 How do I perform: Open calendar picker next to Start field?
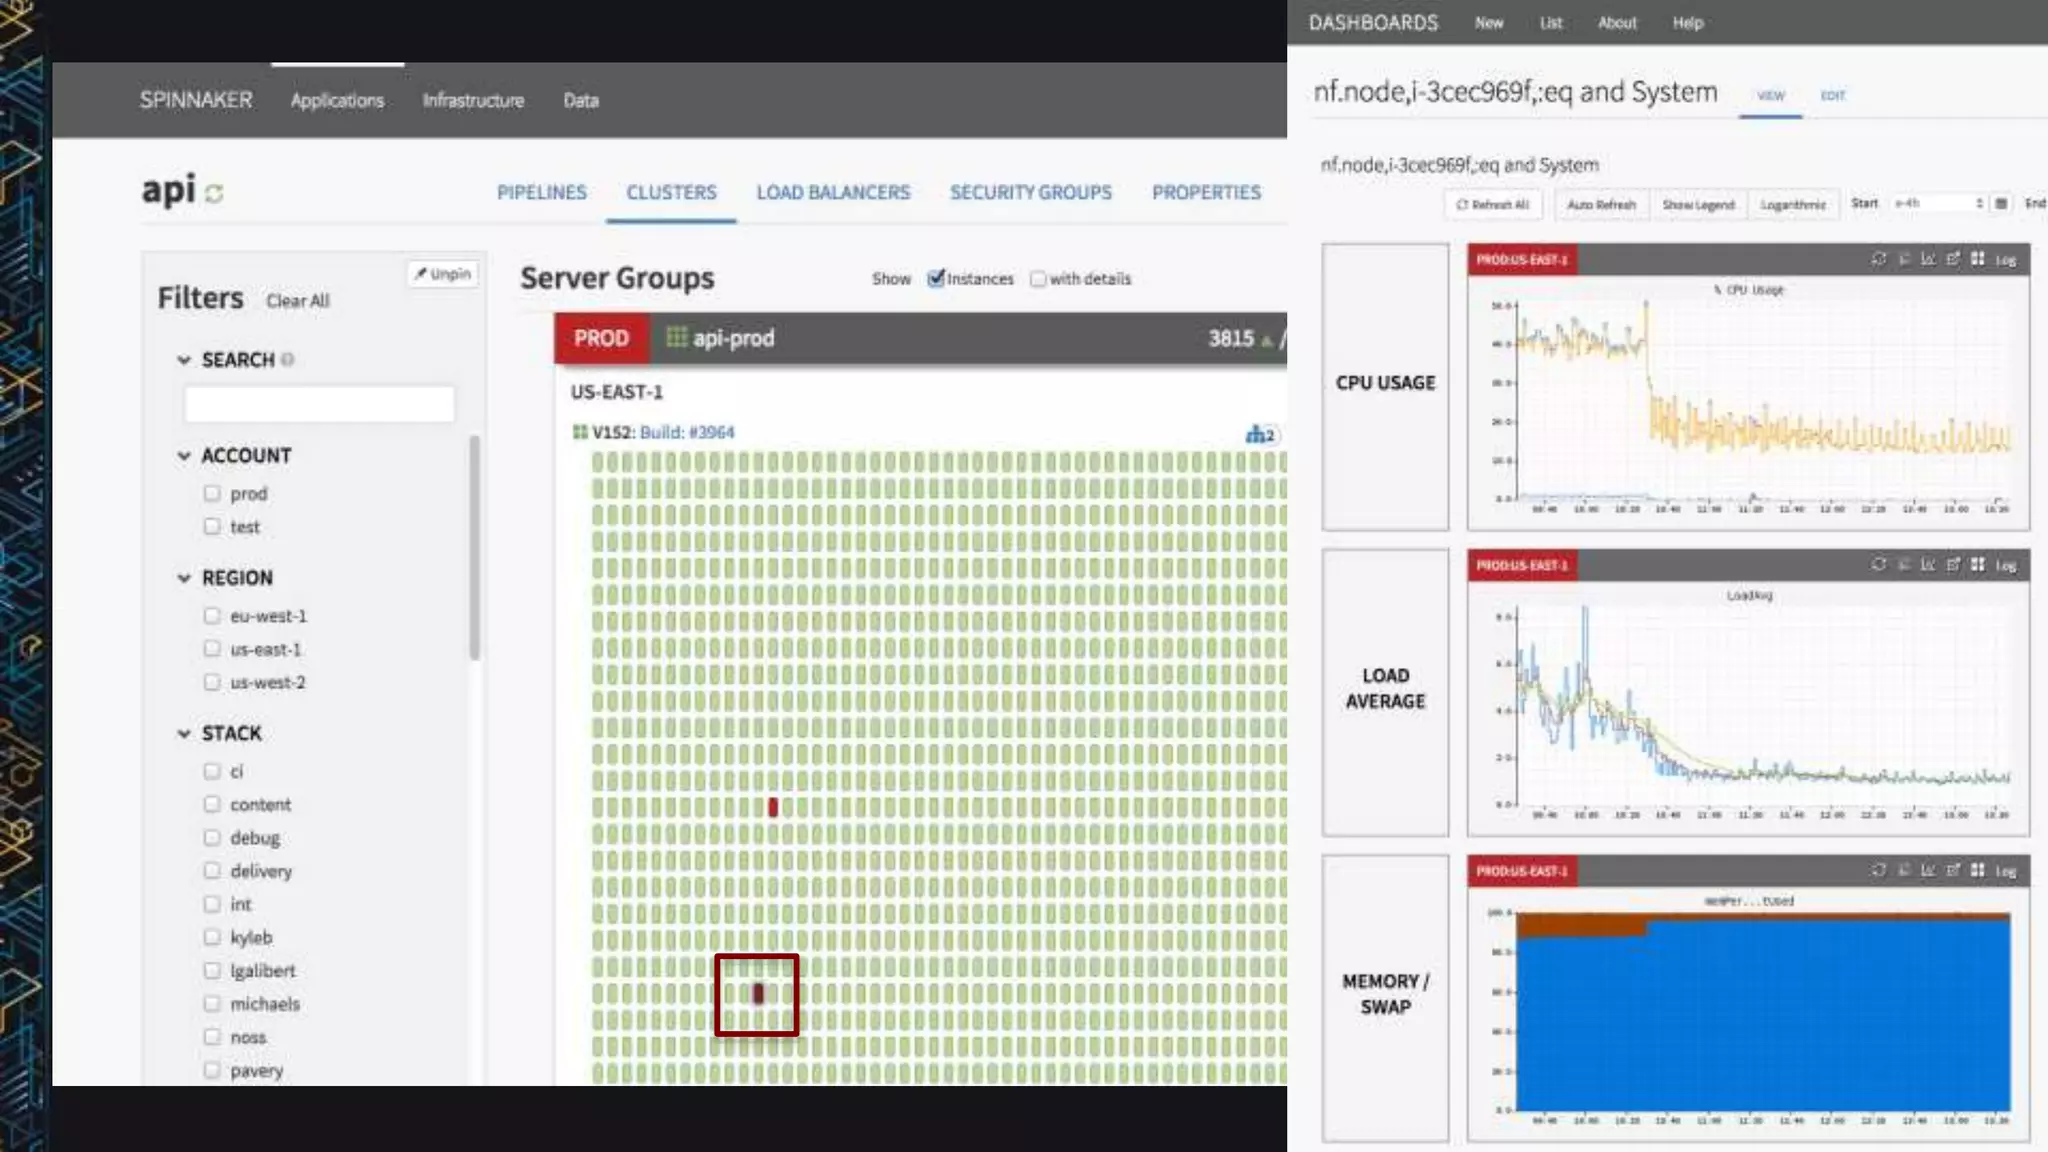tap(2000, 204)
